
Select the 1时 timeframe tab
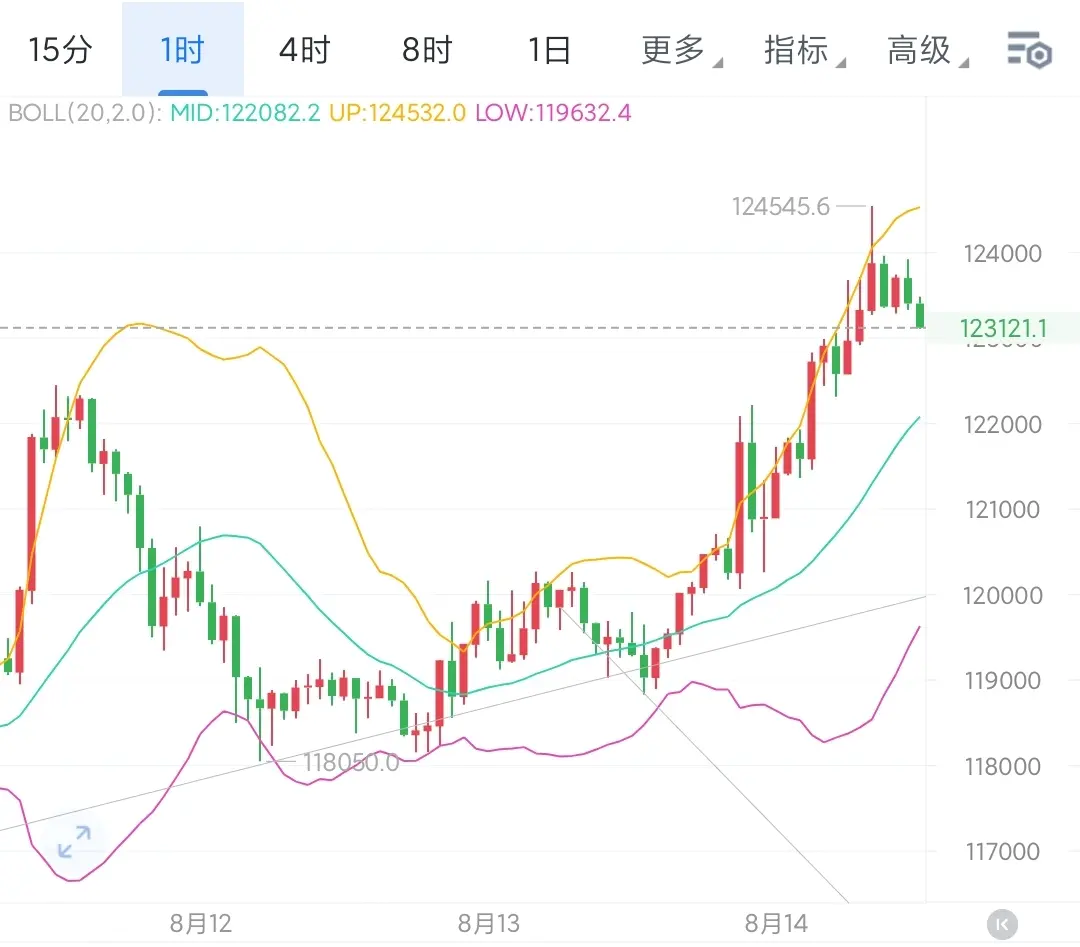point(183,50)
